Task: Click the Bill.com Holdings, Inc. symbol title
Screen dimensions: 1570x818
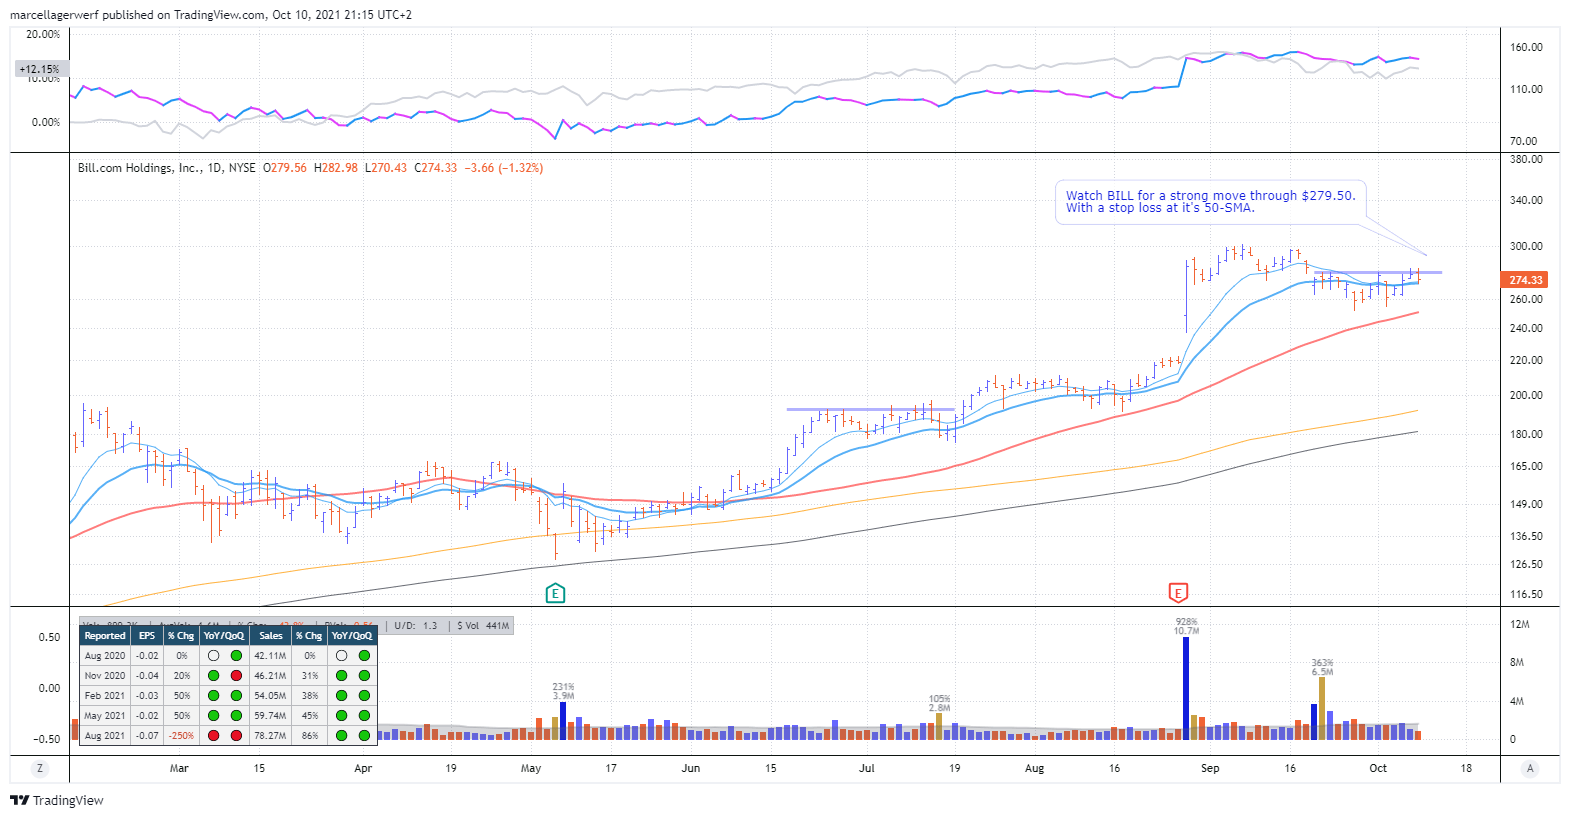Action: point(140,168)
